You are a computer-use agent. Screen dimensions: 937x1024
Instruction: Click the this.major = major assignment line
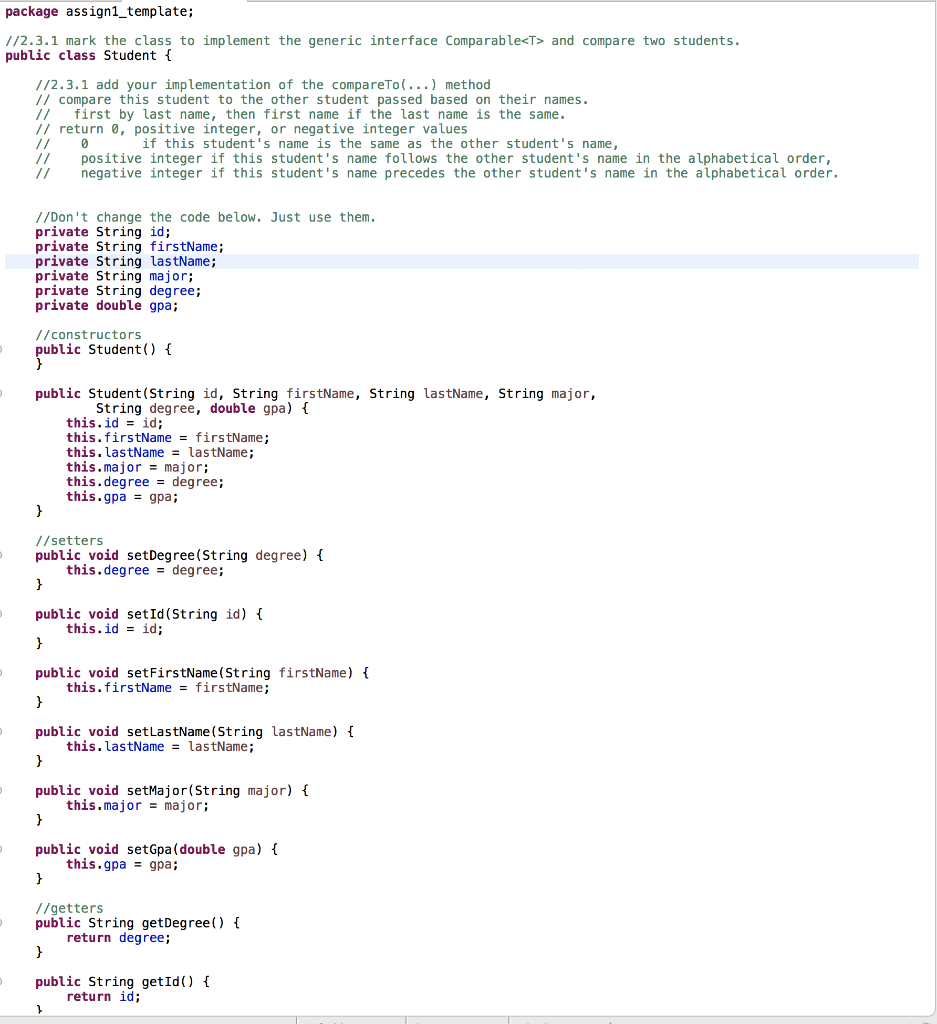click(135, 467)
